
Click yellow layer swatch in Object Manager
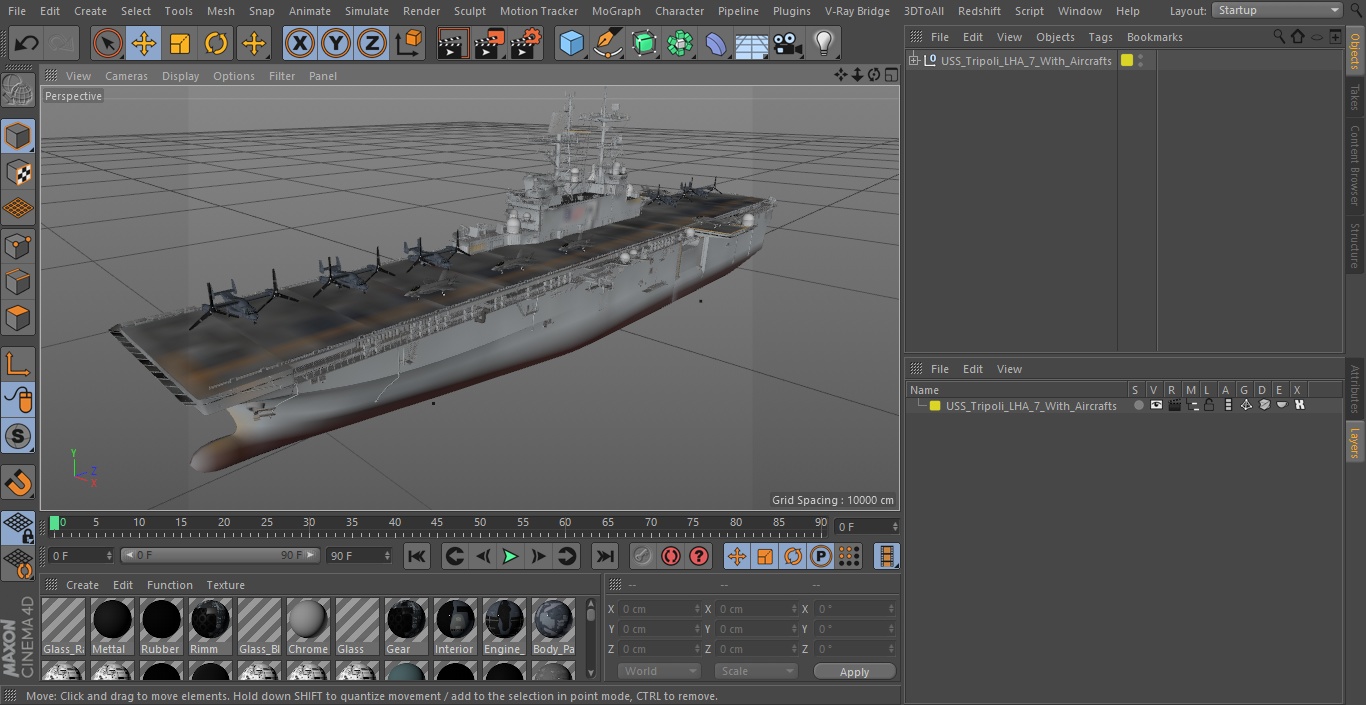1127,61
